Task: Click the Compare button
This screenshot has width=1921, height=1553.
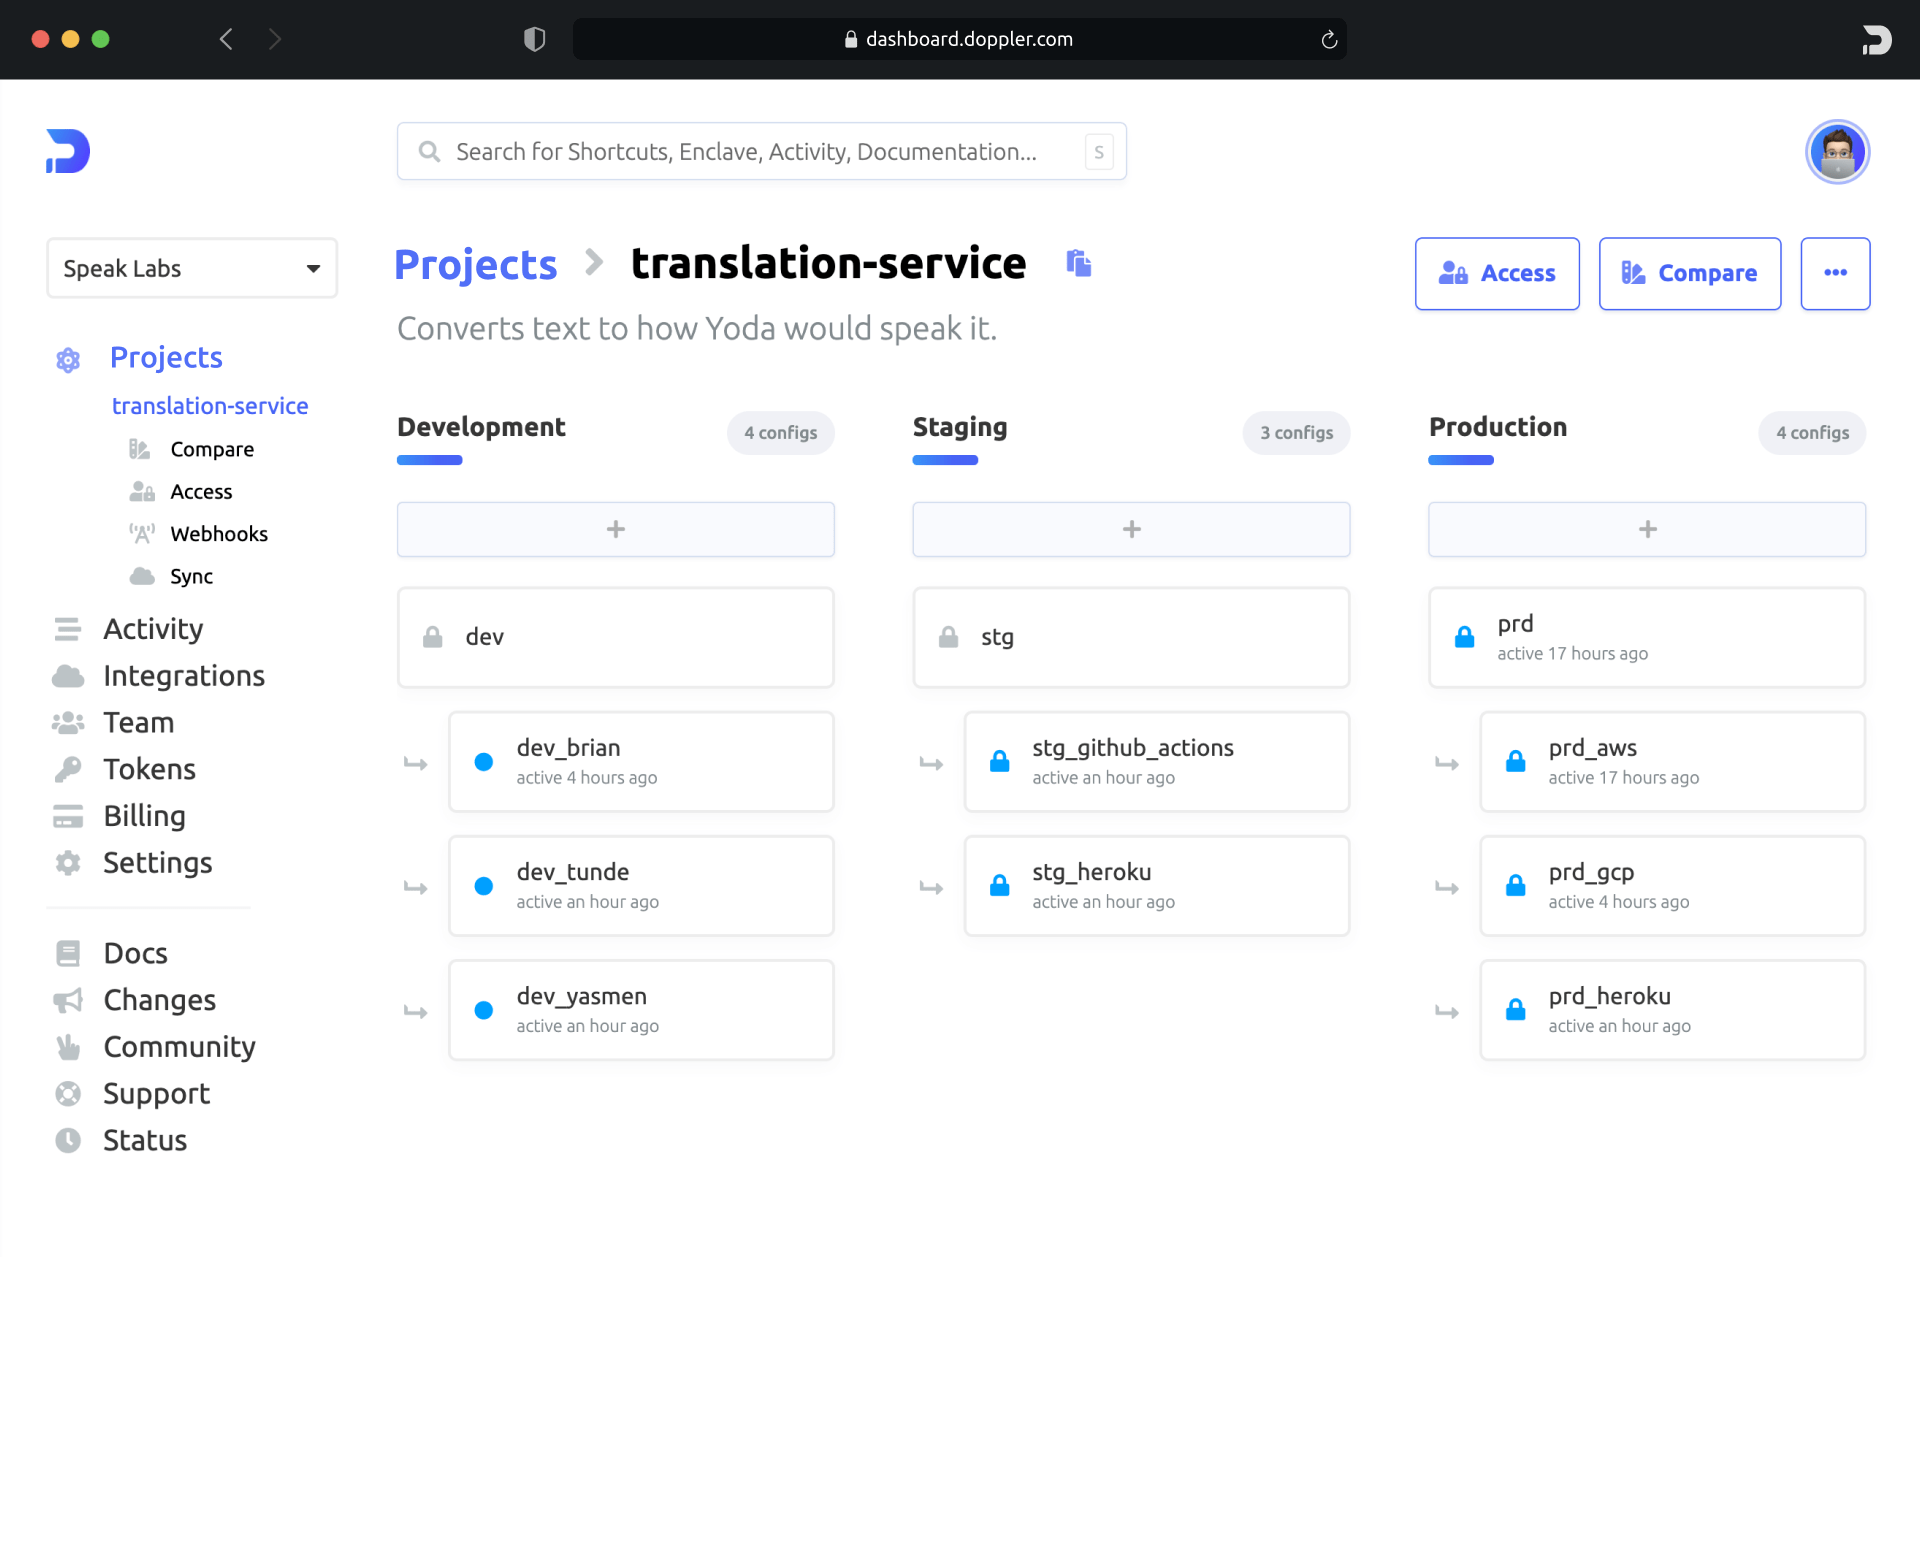Action: 1688,273
